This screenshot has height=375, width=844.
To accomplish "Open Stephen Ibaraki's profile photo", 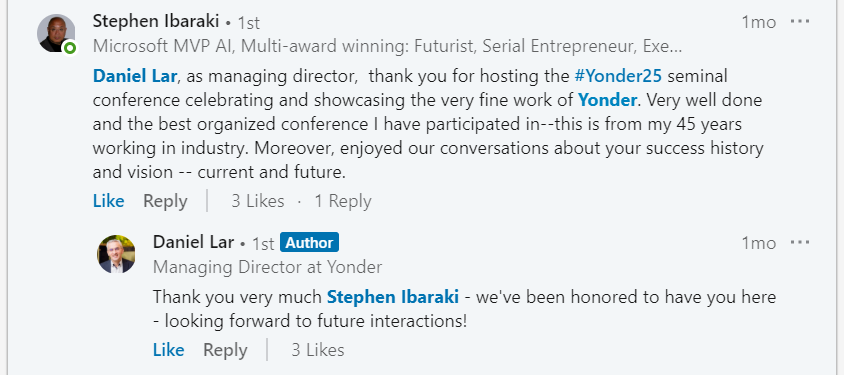I will [x=56, y=33].
